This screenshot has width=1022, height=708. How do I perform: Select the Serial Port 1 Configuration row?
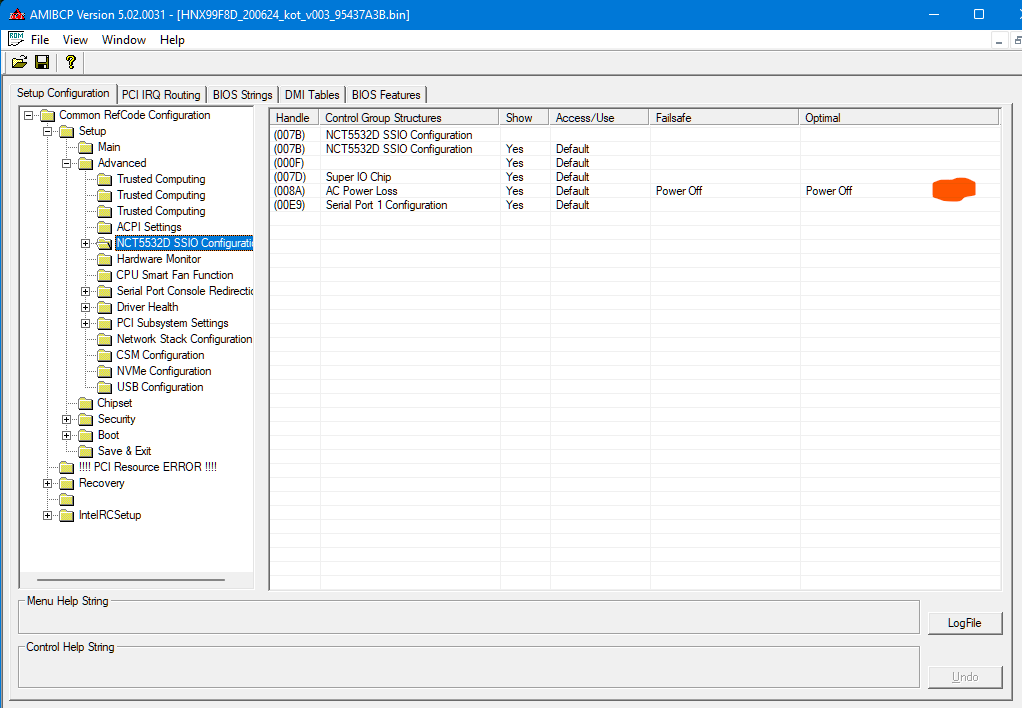tap(635, 205)
